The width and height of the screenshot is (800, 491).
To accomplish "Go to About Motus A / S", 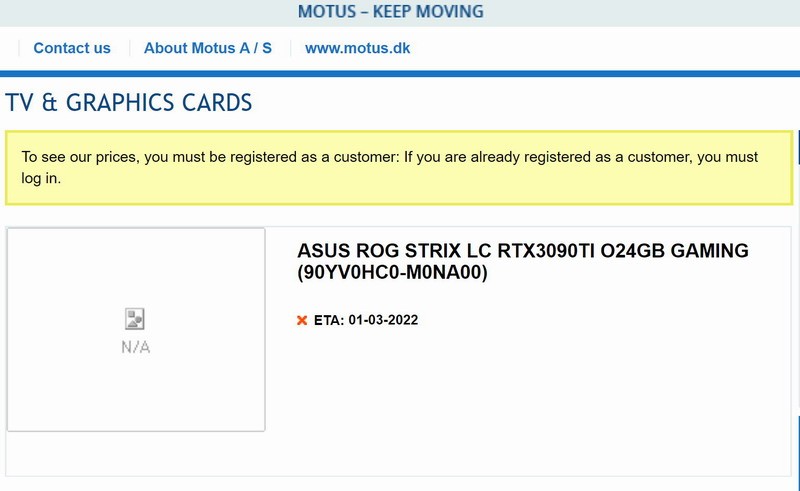I will 207,48.
